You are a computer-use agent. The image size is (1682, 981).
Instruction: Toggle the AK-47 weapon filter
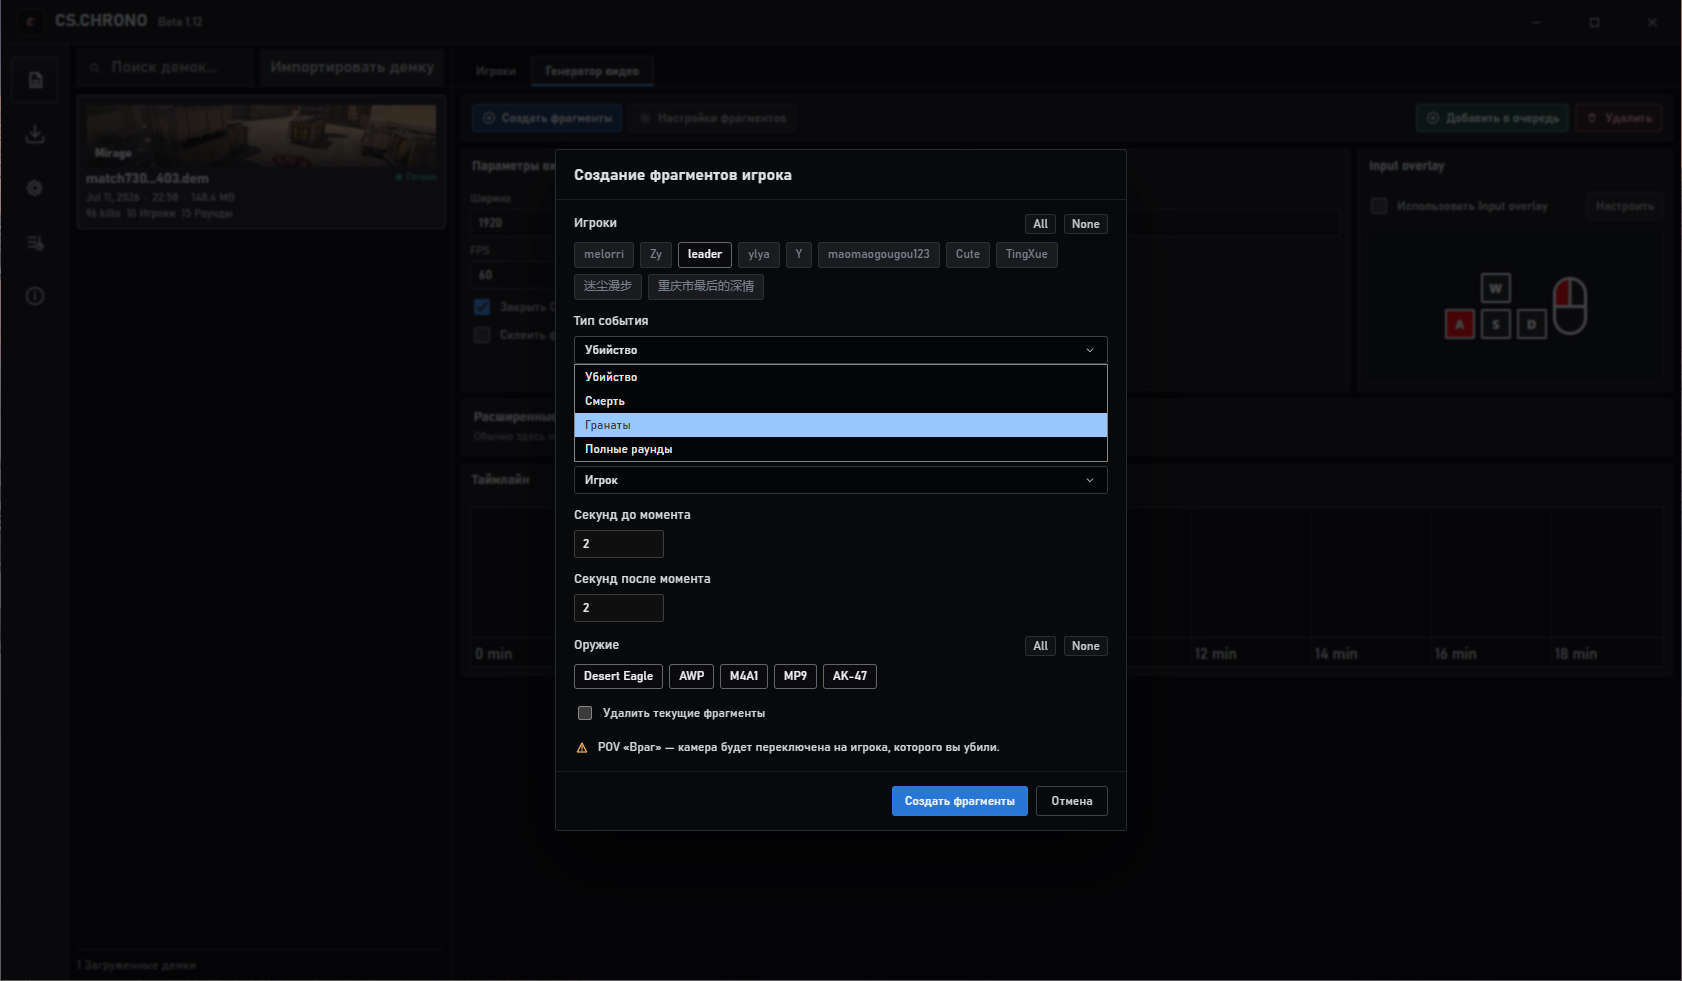(x=850, y=677)
